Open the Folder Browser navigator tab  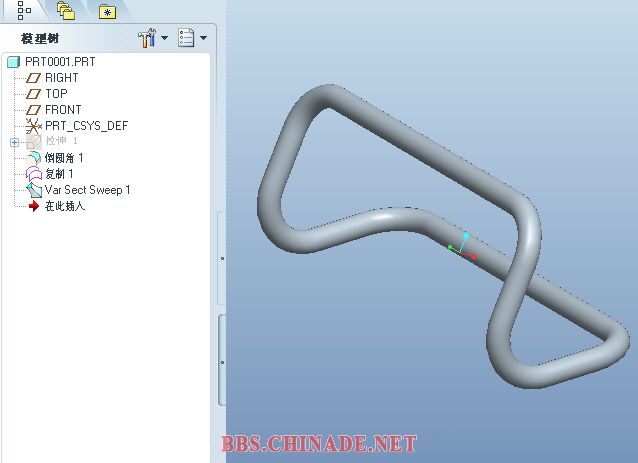tap(66, 11)
